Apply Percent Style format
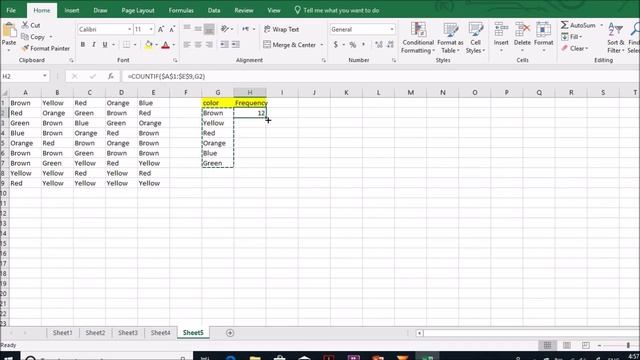Image resolution: width=640 pixels, height=360 pixels. (353, 45)
